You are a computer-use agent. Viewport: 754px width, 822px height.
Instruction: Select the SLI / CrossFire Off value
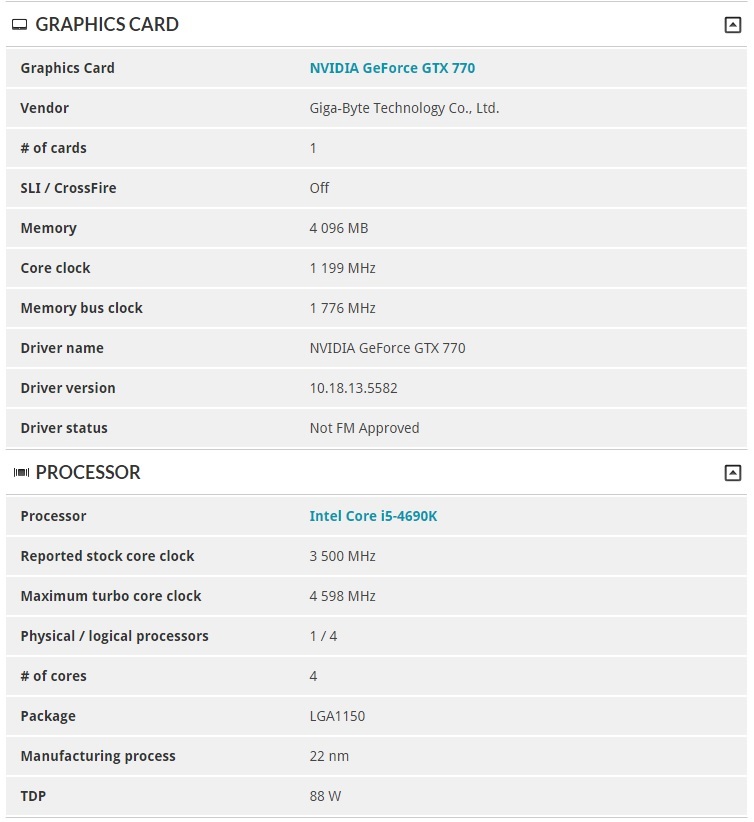[x=319, y=188]
